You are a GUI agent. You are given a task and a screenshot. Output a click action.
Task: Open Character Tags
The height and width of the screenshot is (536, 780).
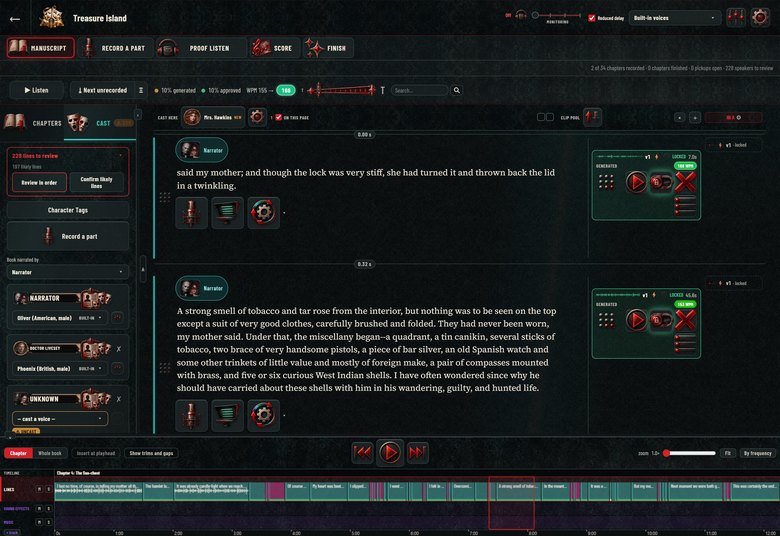pyautogui.click(x=68, y=210)
